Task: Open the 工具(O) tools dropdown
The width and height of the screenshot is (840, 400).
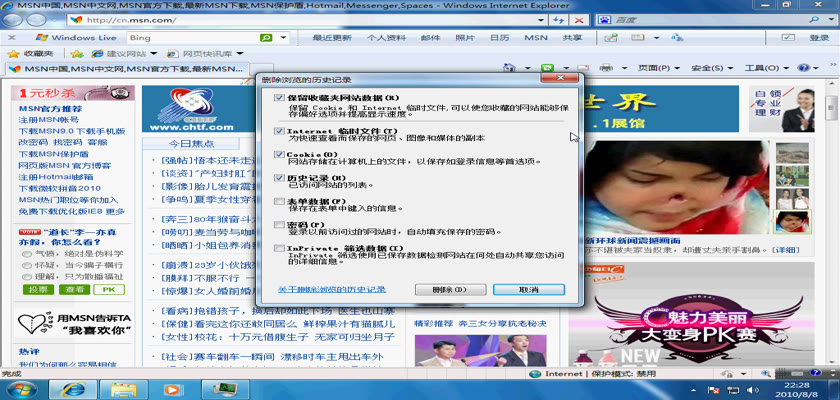Action: coord(762,68)
